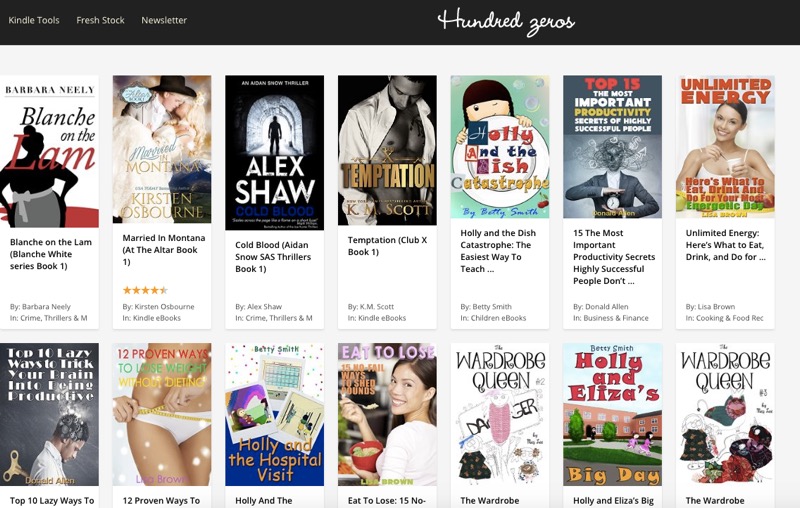Image resolution: width=800 pixels, height=508 pixels.
Task: Open Alex Shaw Cold Blood cover
Action: pyautogui.click(x=274, y=153)
